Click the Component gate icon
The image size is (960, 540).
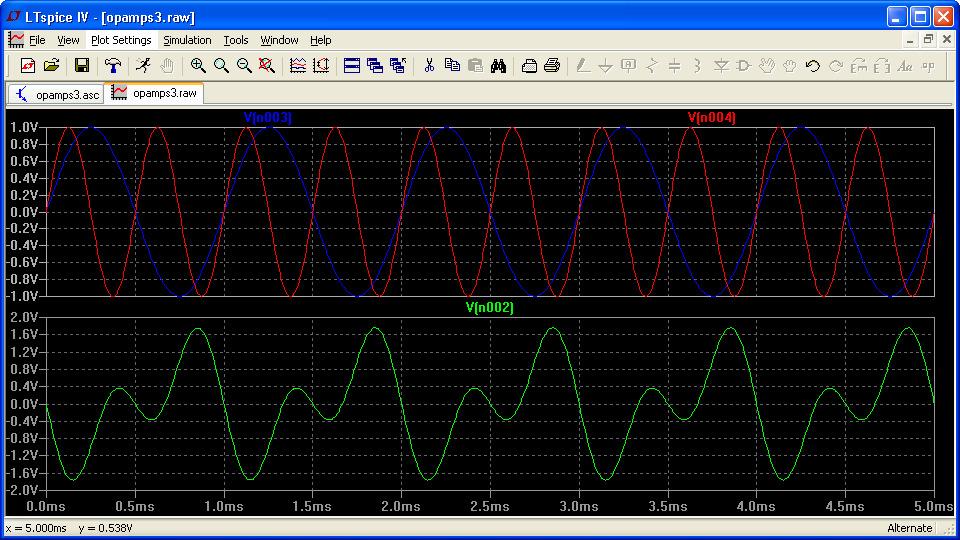[x=744, y=66]
